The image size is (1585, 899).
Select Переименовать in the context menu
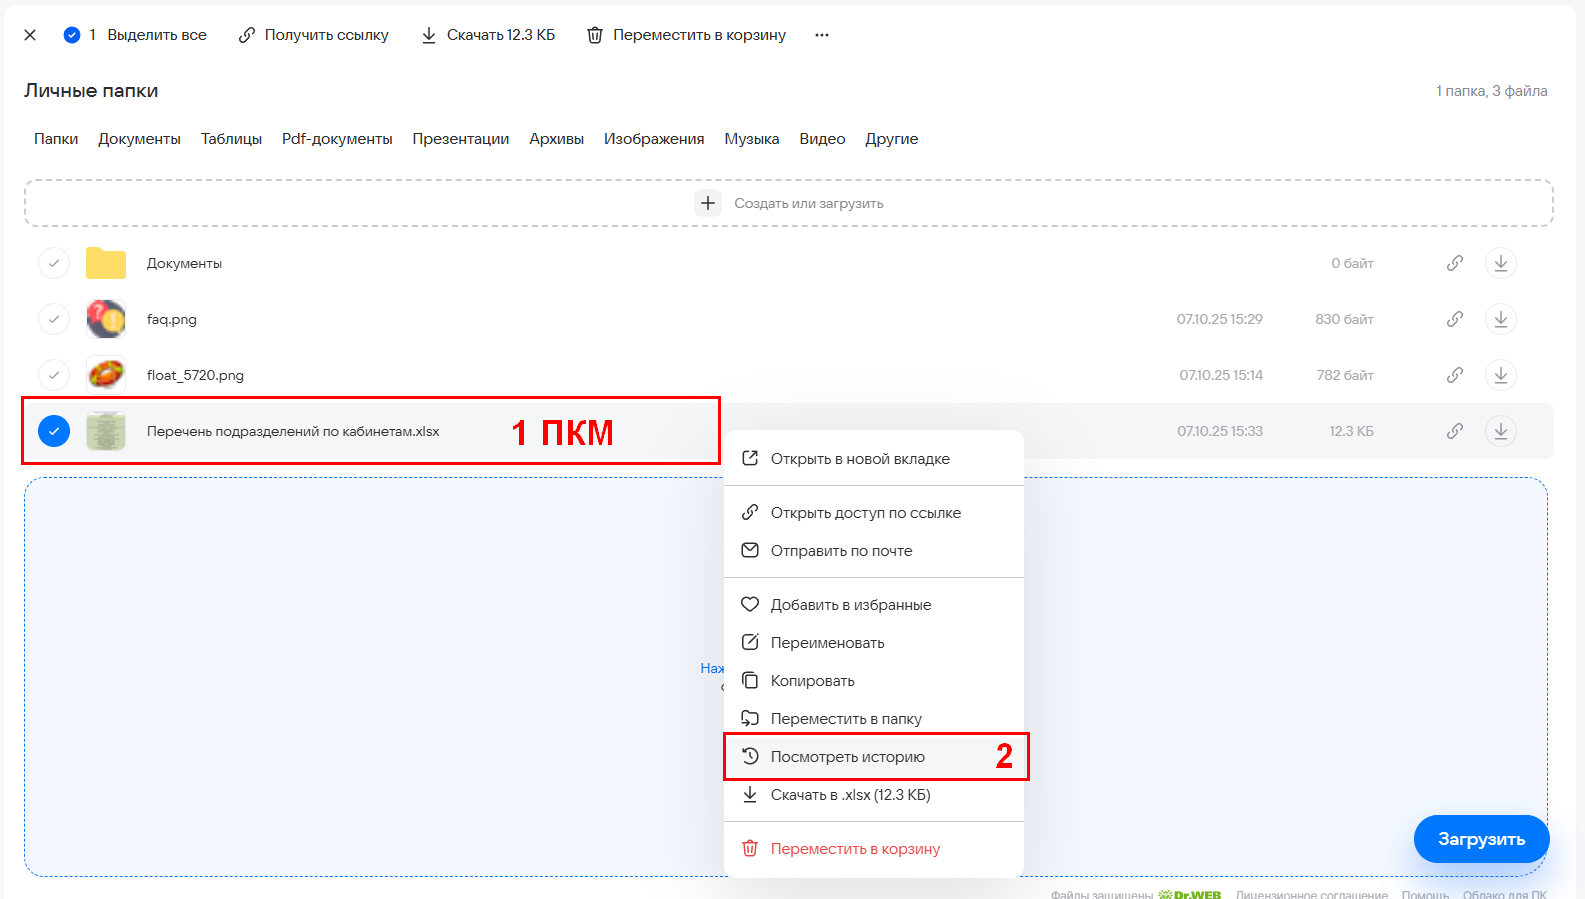pyautogui.click(x=827, y=643)
